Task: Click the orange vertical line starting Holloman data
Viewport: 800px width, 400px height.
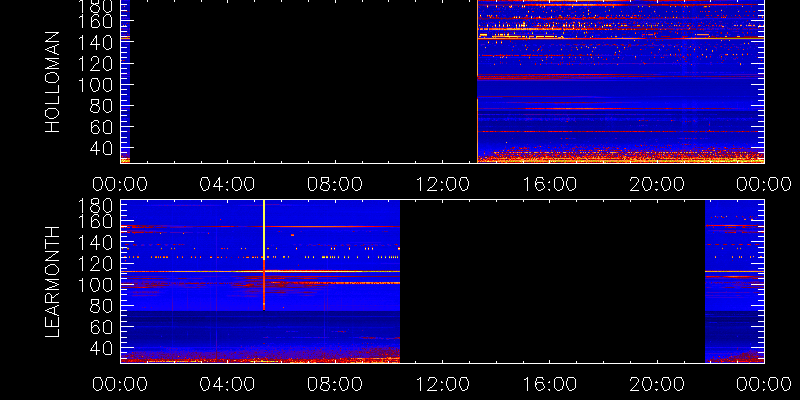Action: click(x=478, y=82)
